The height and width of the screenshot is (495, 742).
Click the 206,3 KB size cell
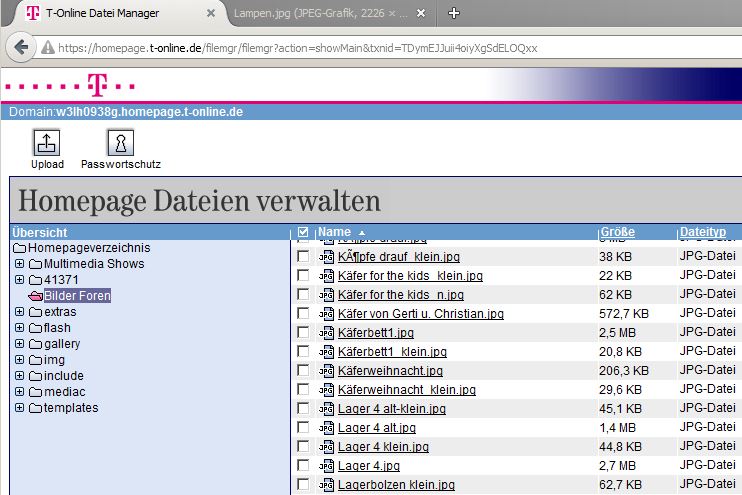click(624, 371)
